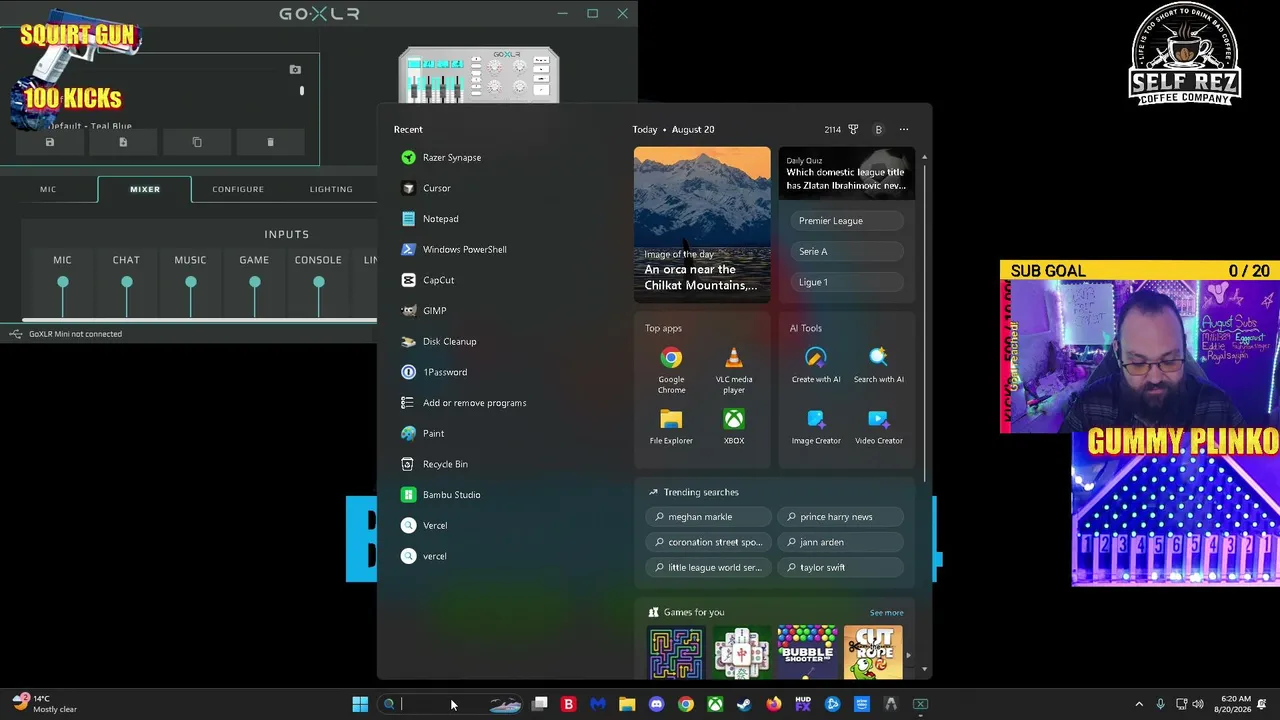Click trending search taylor swift
This screenshot has width=1280, height=720.
click(841, 567)
